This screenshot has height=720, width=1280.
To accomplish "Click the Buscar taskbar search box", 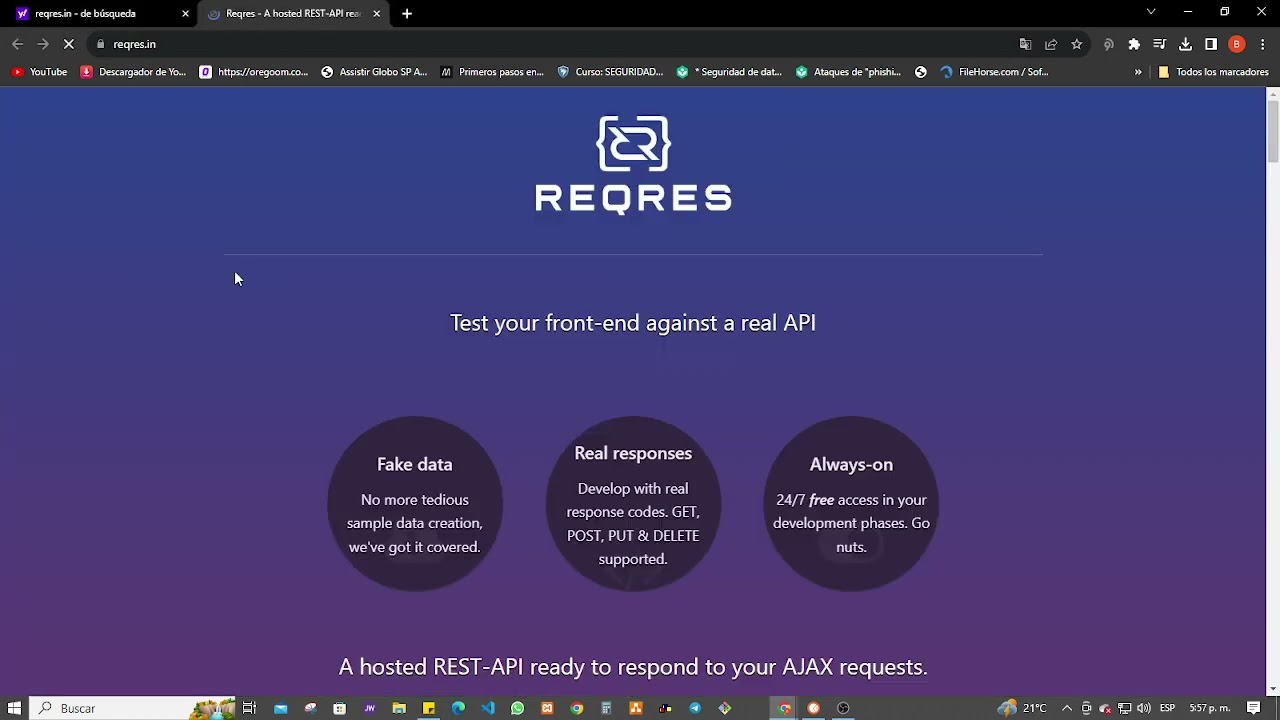I will click(x=132, y=708).
